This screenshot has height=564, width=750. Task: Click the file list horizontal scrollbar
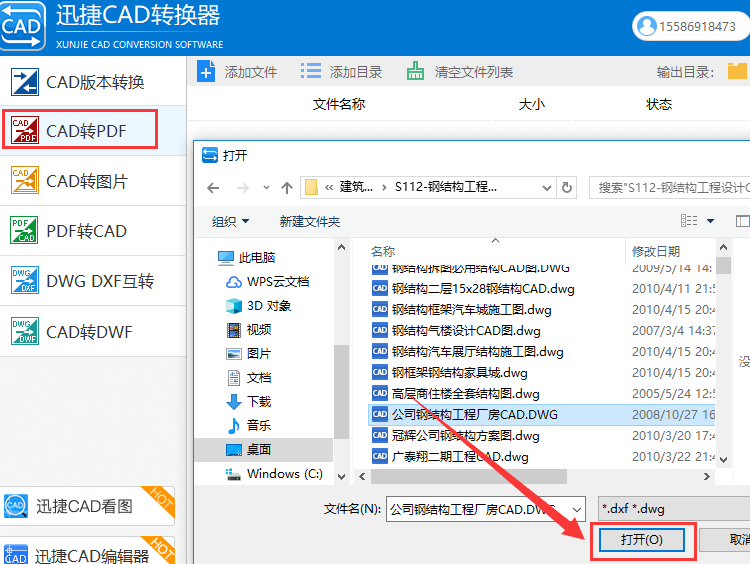pos(469,476)
